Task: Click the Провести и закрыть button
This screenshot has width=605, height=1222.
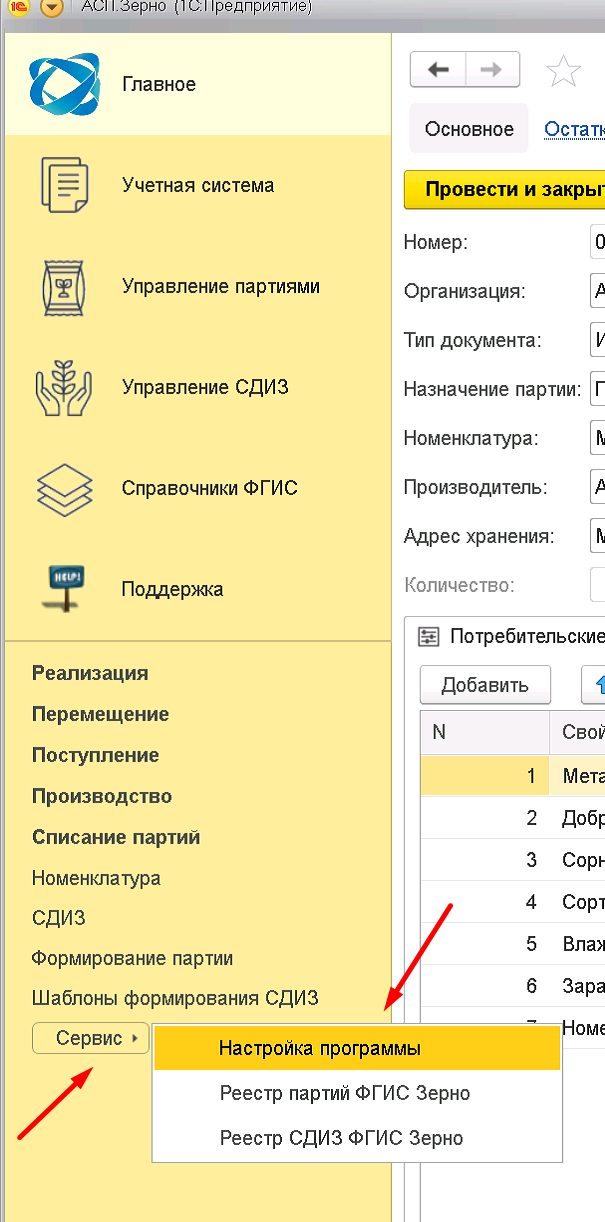Action: [x=504, y=189]
